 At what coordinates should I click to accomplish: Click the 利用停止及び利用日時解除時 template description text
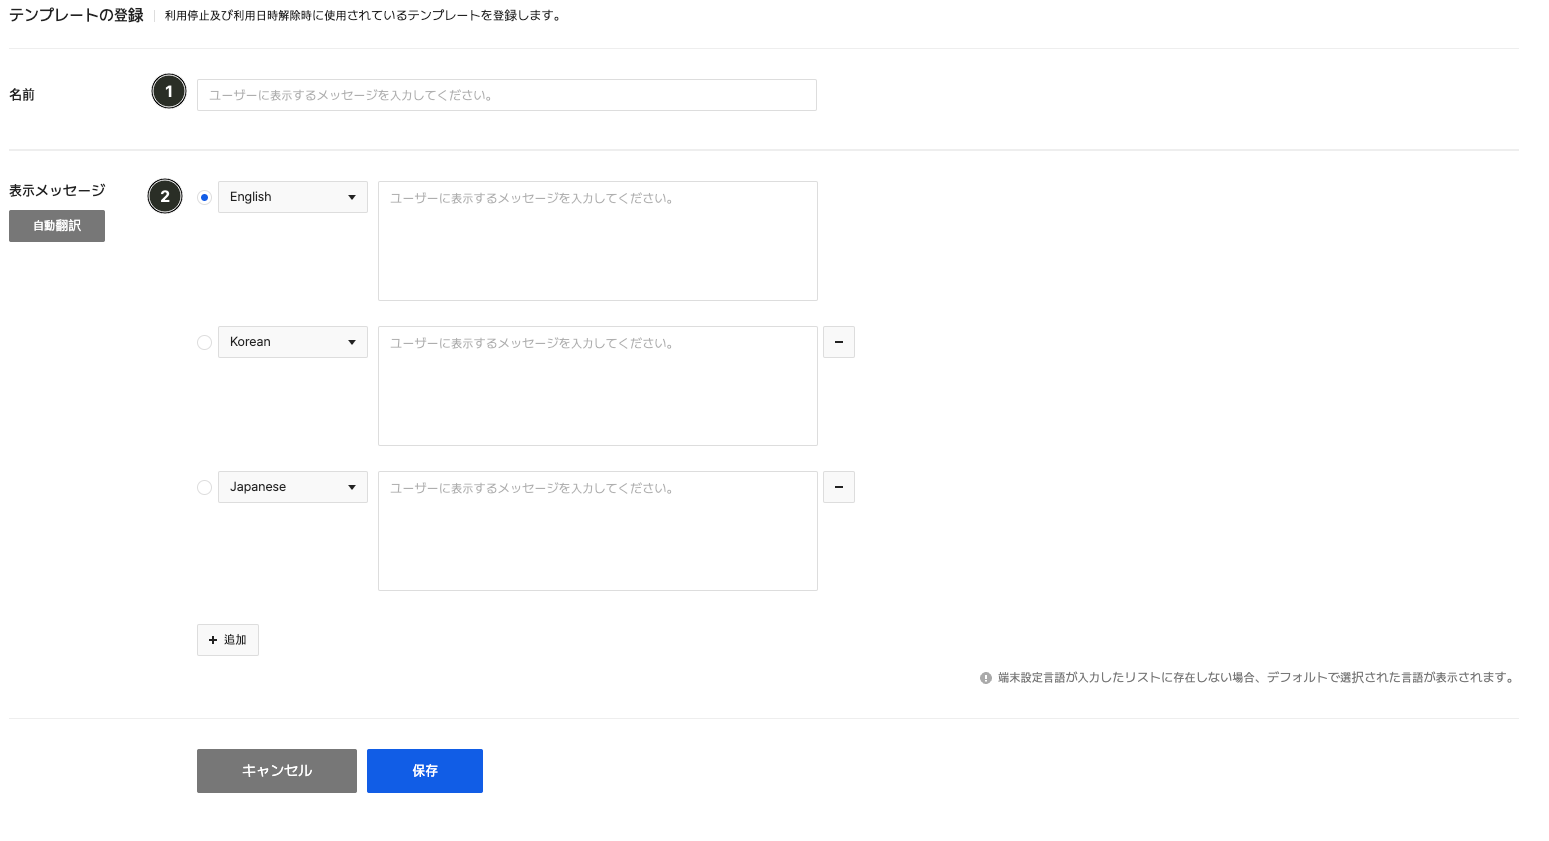point(363,16)
